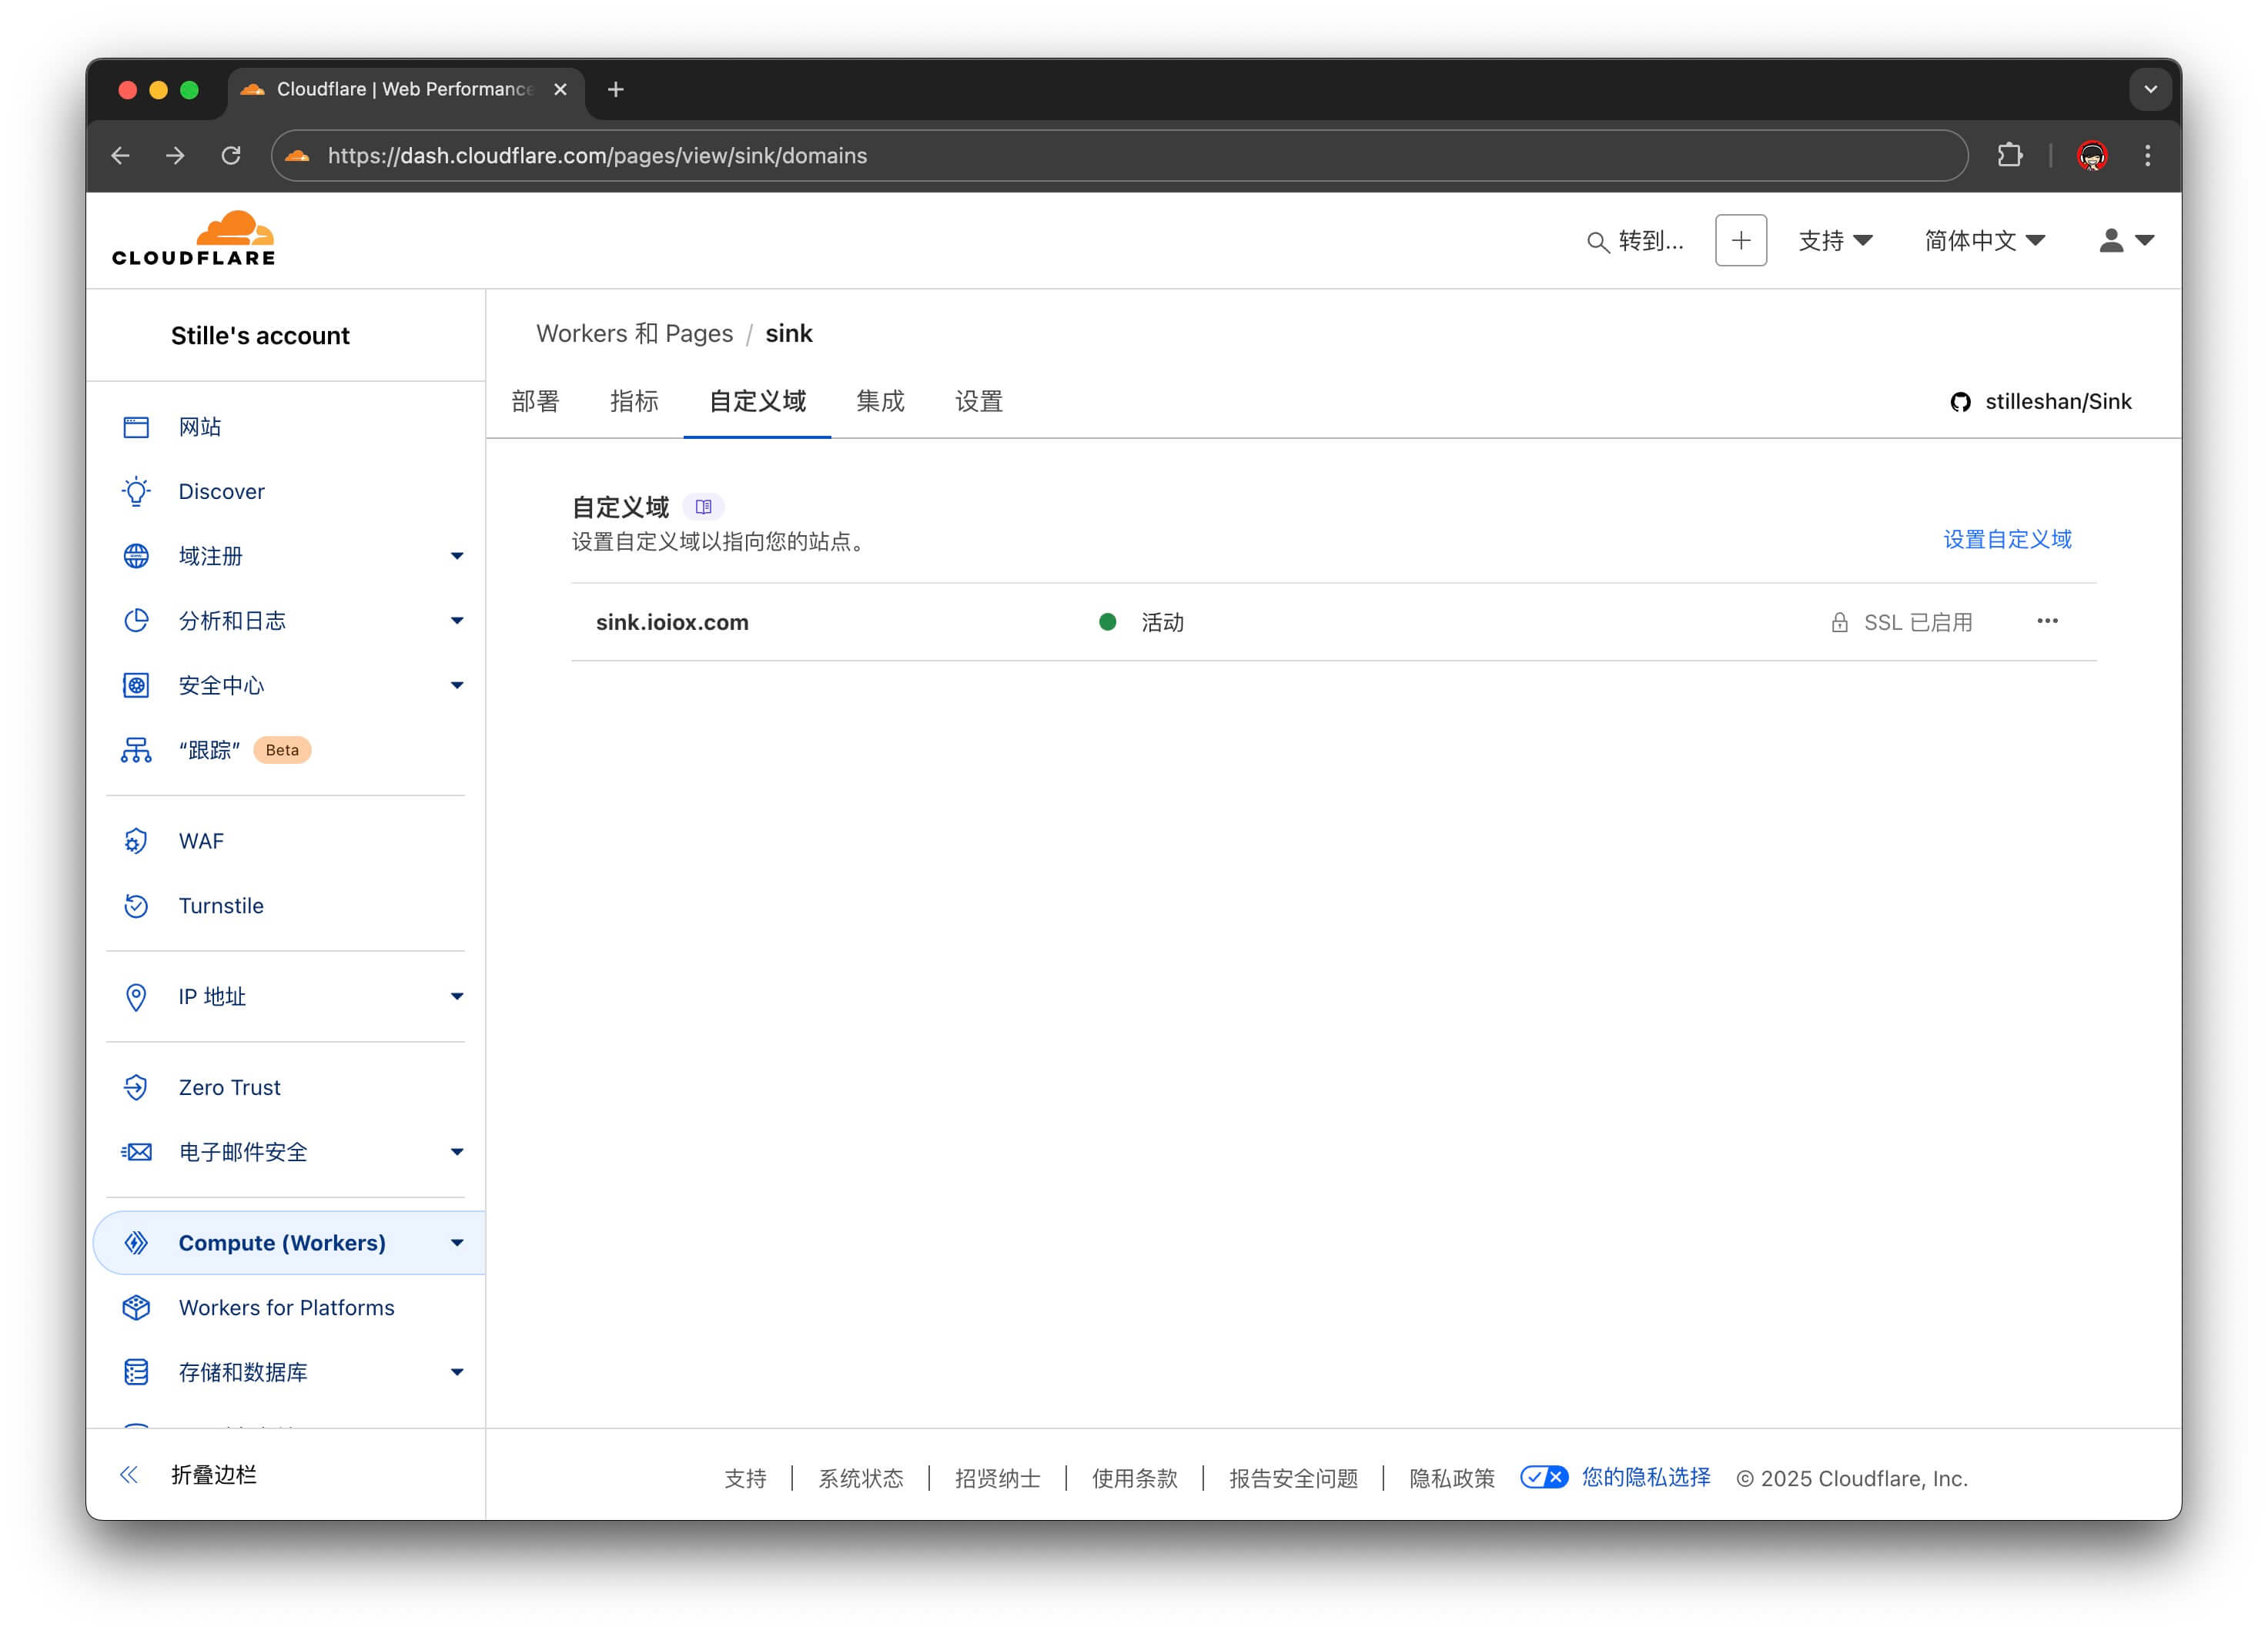Open the 网站 websites icon in sidebar
2268x1634 pixels.
pyautogui.click(x=136, y=427)
